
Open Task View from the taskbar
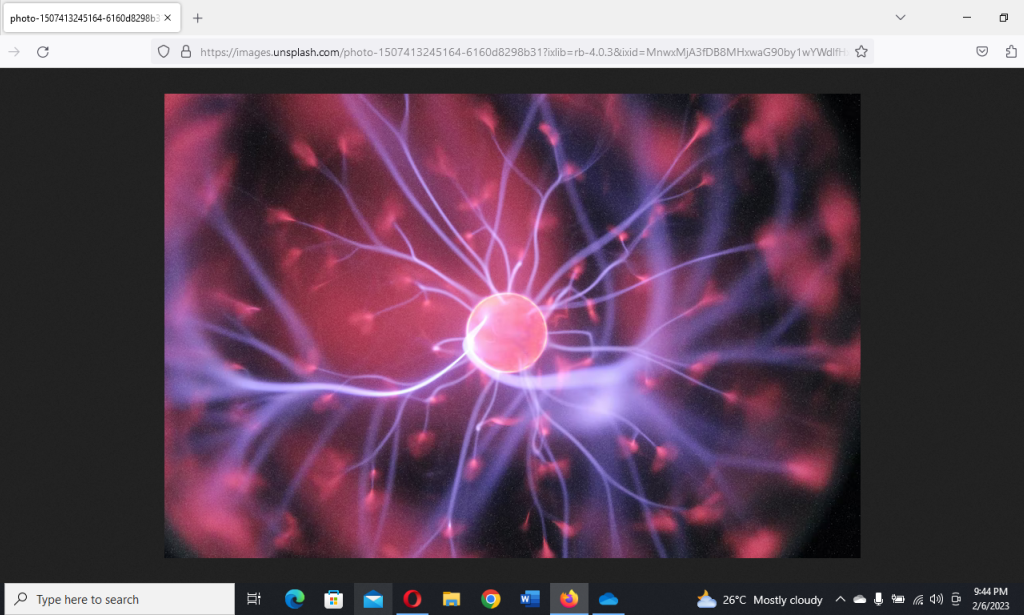(x=255, y=599)
